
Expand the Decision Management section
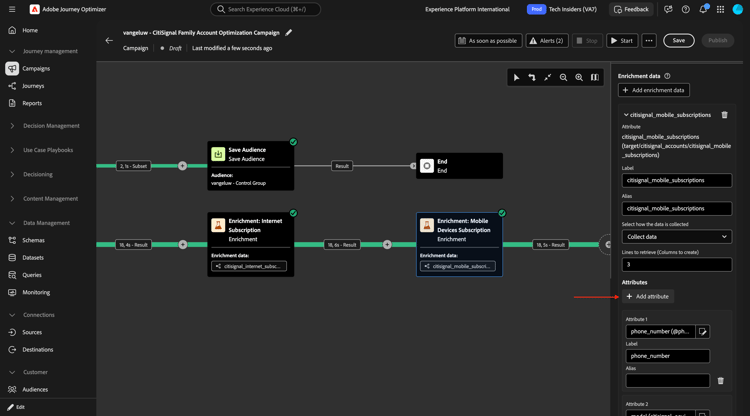click(x=12, y=126)
